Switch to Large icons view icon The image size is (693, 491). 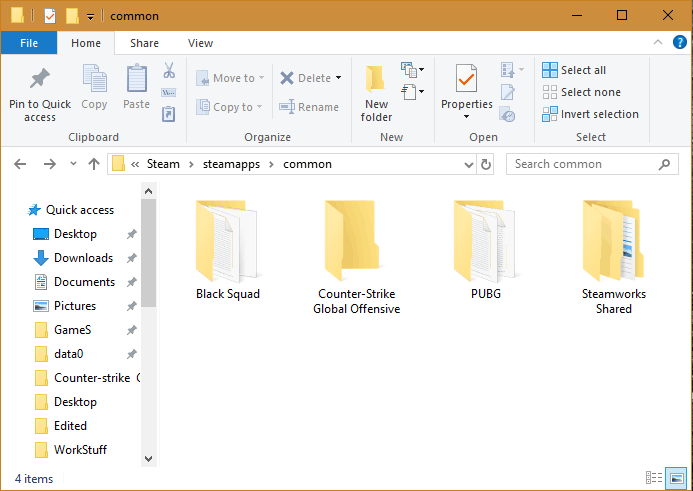[677, 478]
